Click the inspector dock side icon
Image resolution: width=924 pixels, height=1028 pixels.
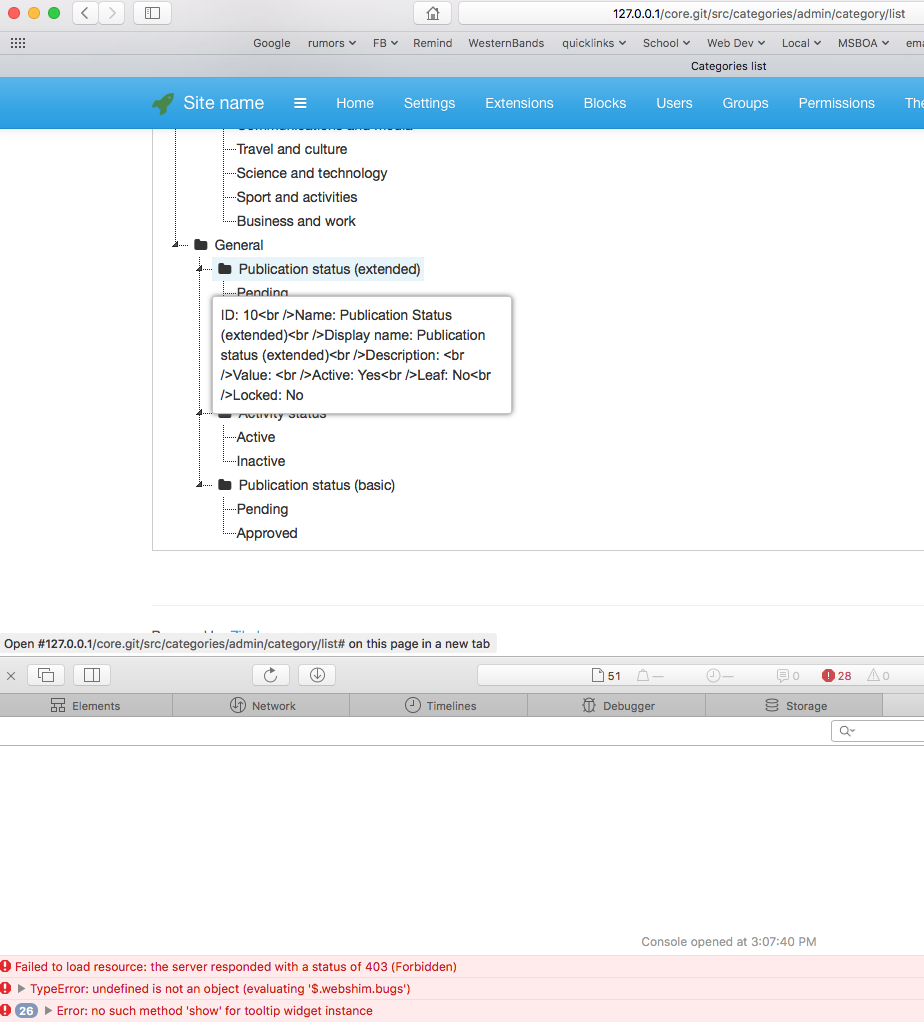point(92,675)
